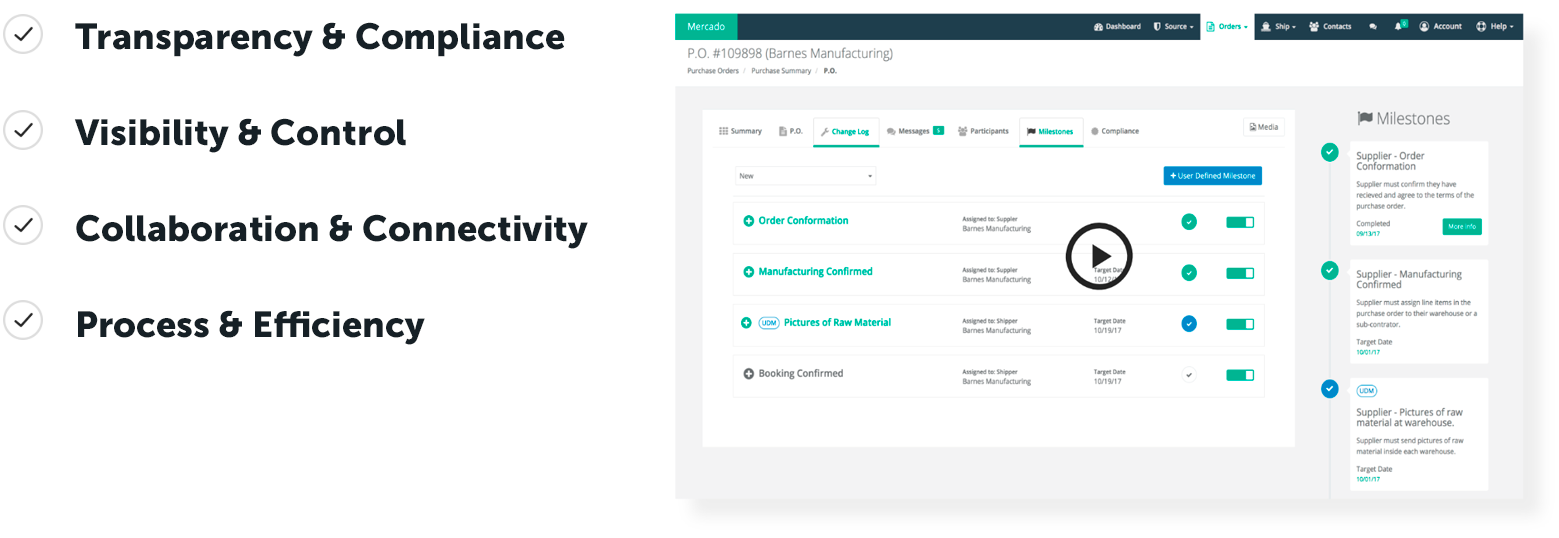Click blue status check on Pictures of Raw Material
The height and width of the screenshot is (538, 1559).
tap(1188, 323)
